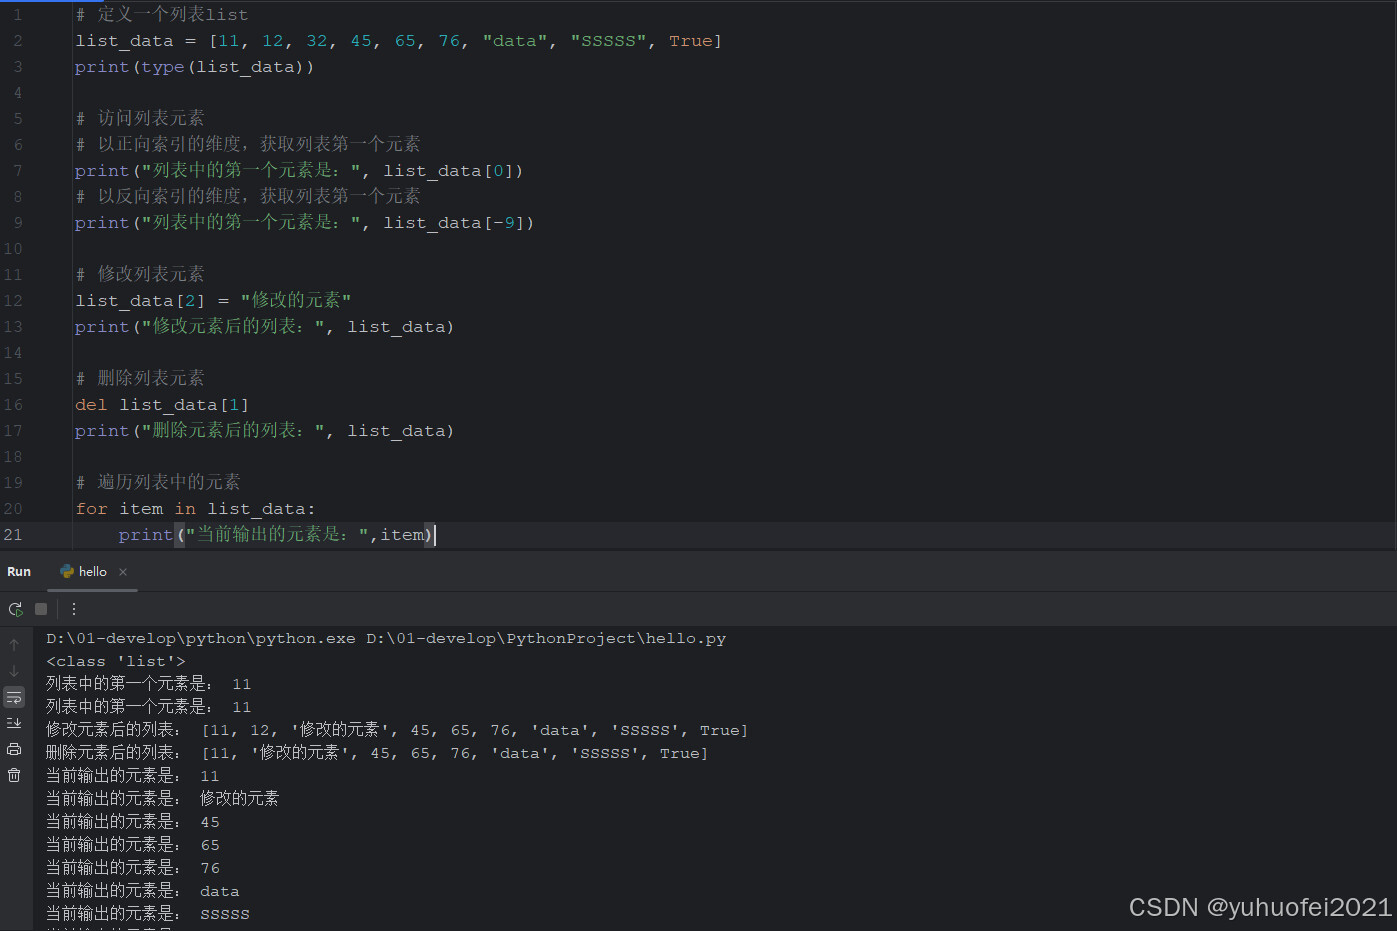
Task: Click the 'del list_data[1]' statement
Action: [162, 405]
